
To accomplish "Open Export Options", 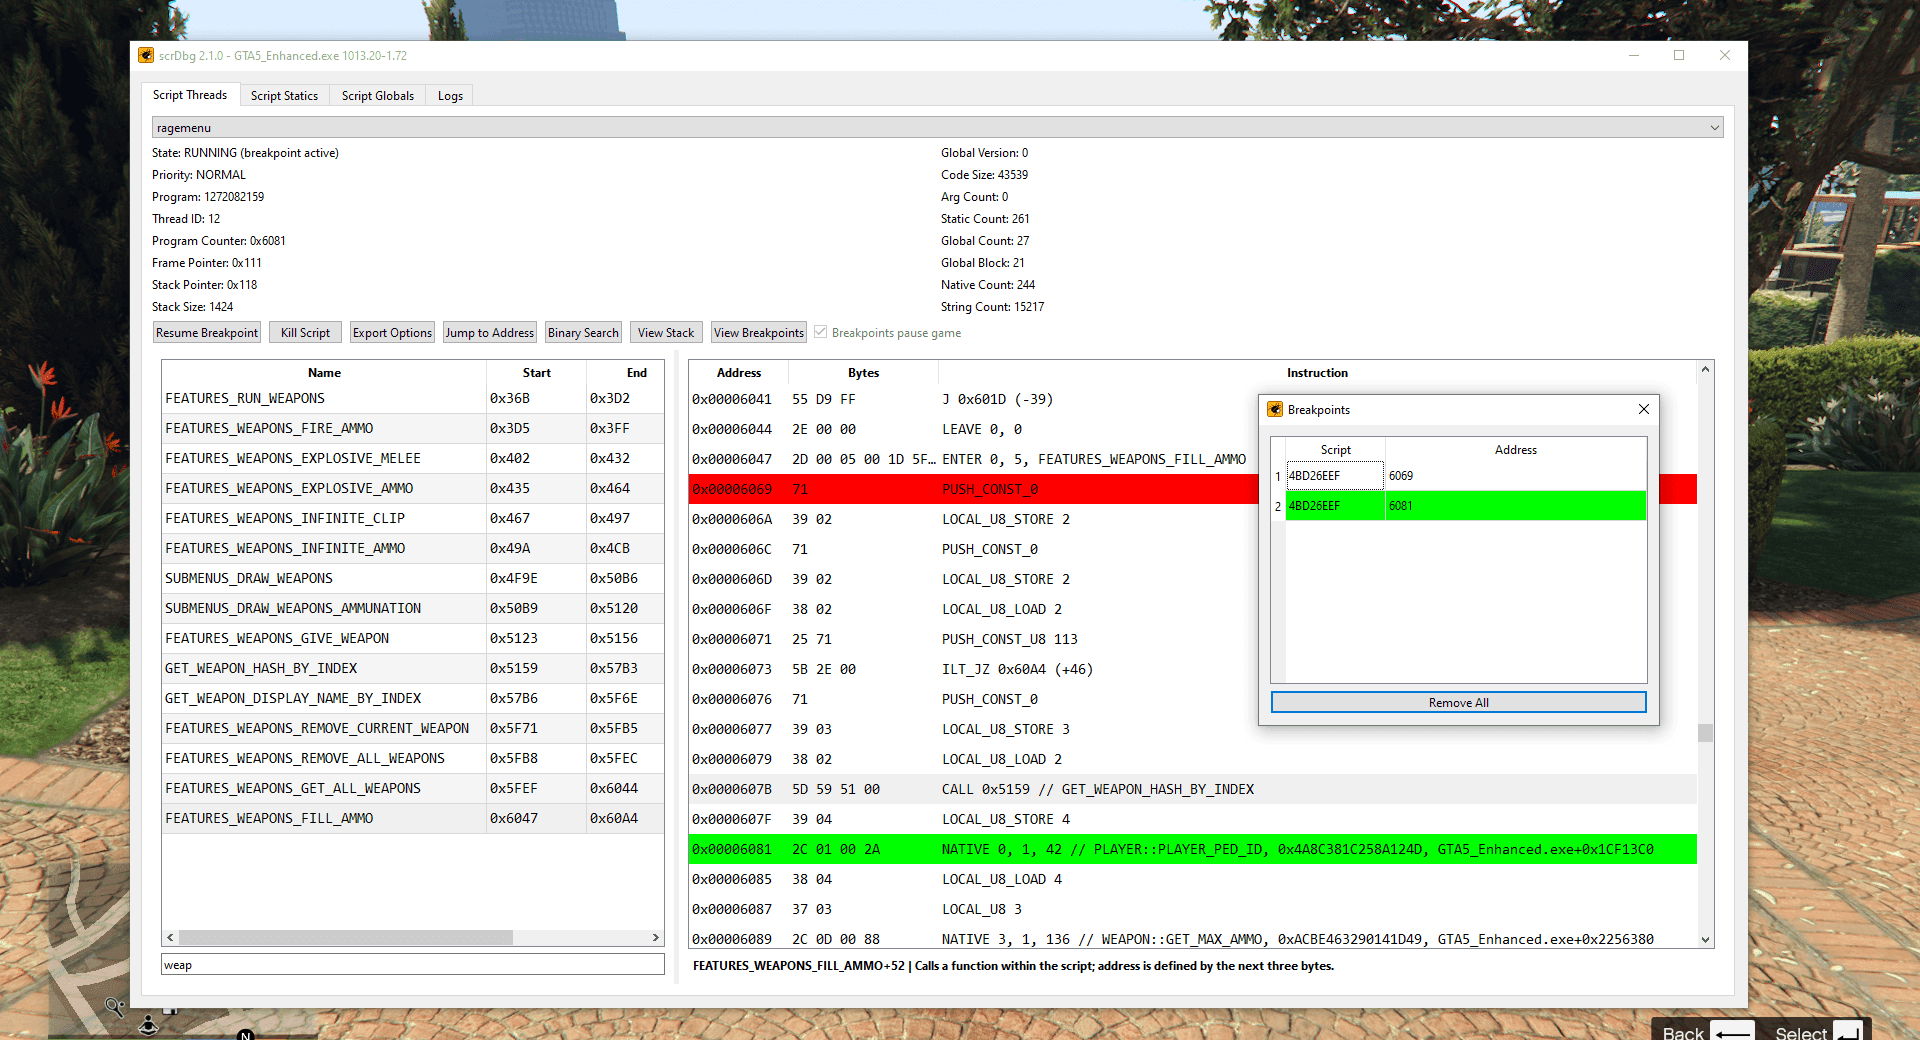I will tap(392, 332).
